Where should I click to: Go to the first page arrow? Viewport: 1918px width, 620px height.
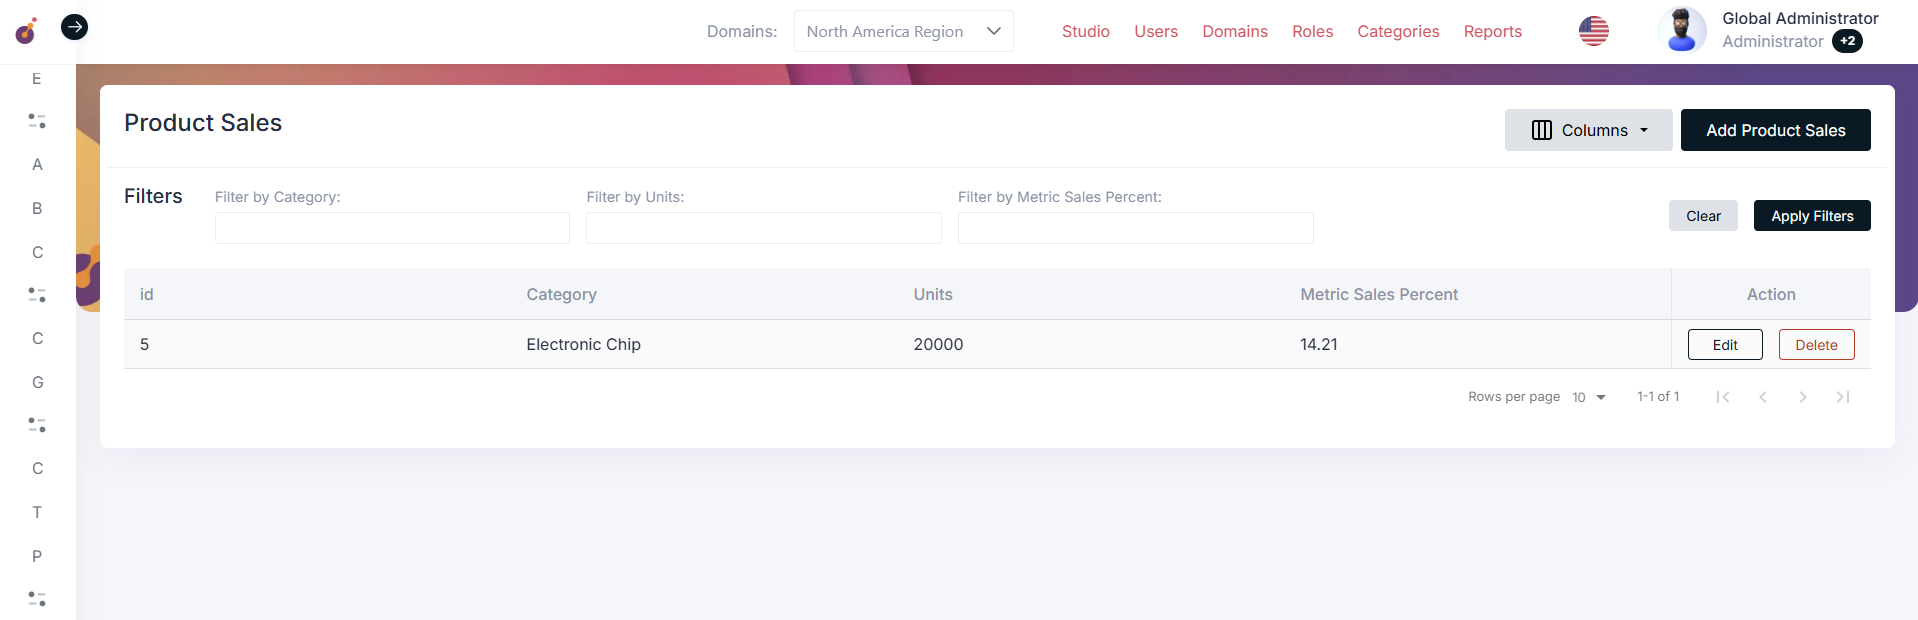(x=1722, y=397)
